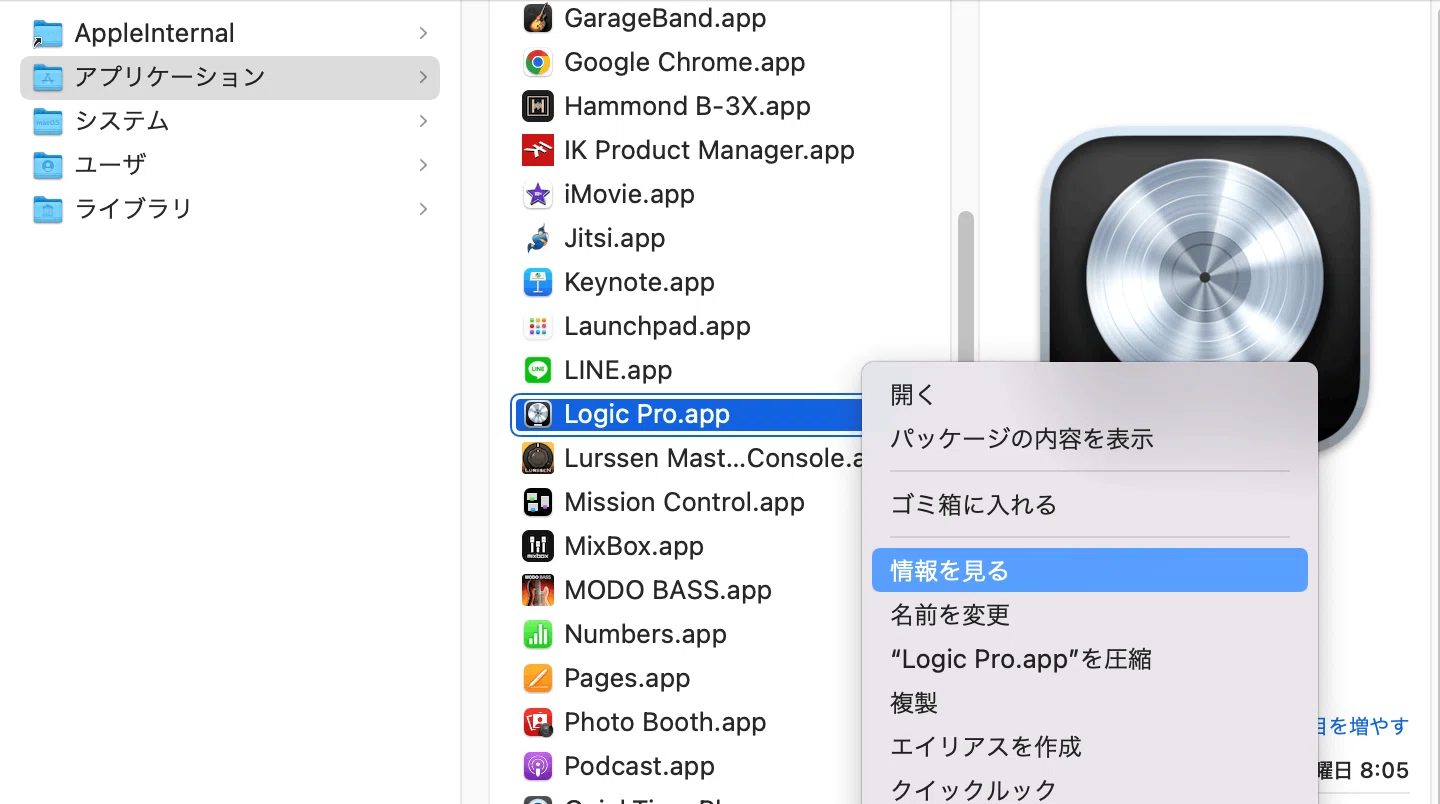Select MODO BASS.app file name
The image size is (1440, 804).
(x=668, y=590)
